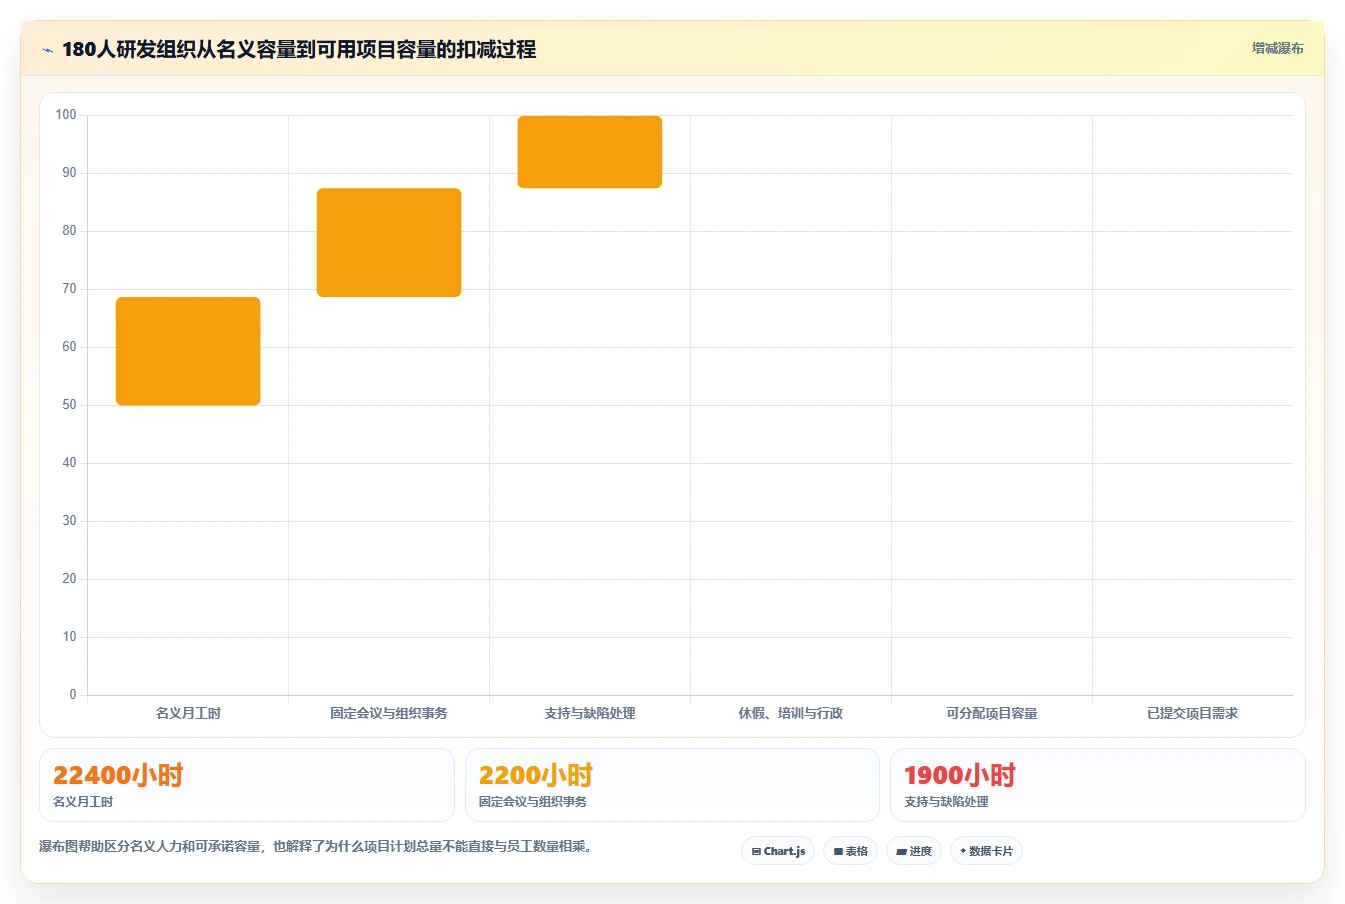Click the 进度 tag chip

tap(914, 851)
